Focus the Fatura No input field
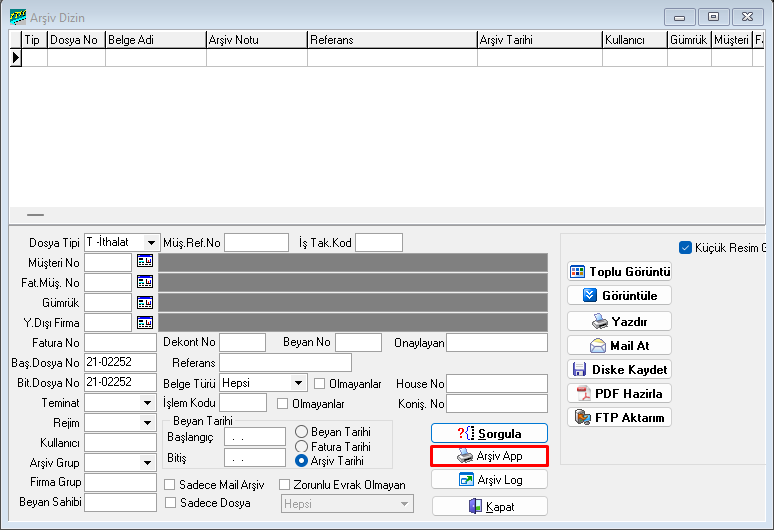Screen dimensions: 774x530 point(120,342)
